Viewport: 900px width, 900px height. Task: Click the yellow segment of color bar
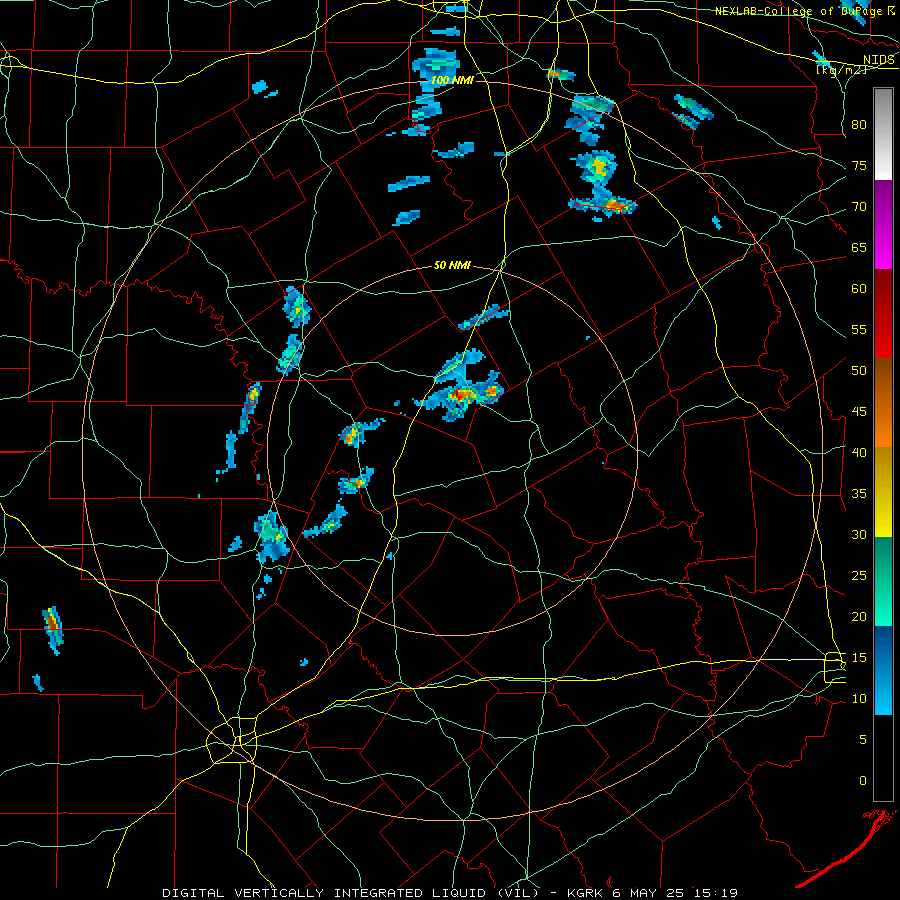coord(883,492)
